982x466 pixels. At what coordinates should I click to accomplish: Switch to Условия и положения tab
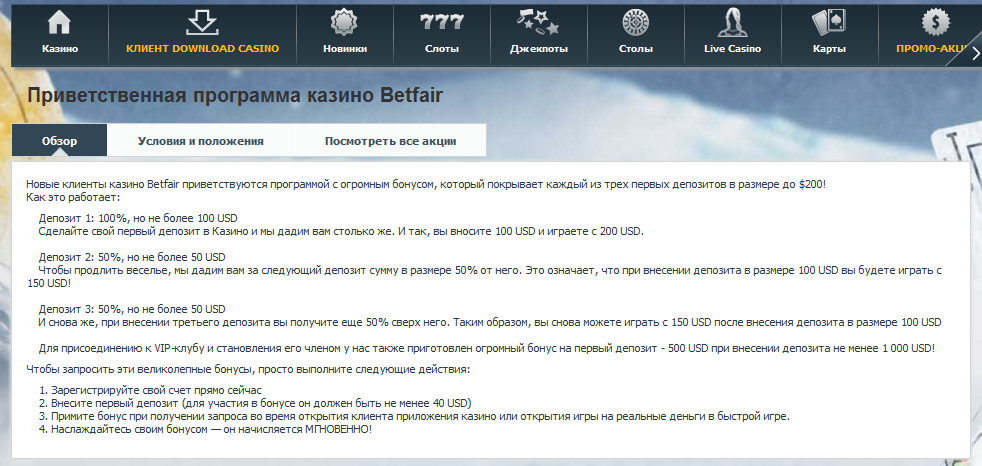(x=200, y=140)
